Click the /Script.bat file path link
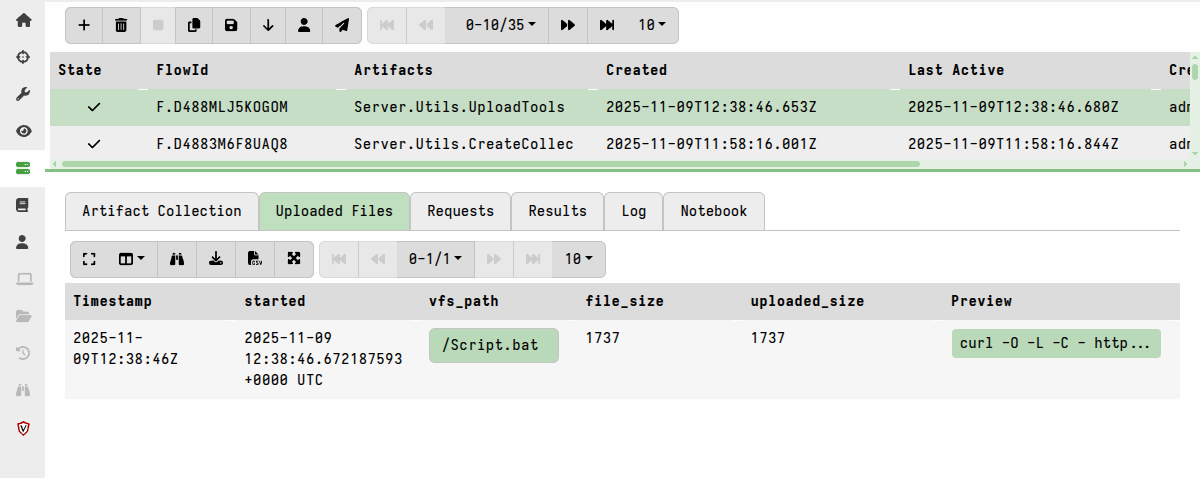Viewport: 1200px width, 478px height. click(493, 345)
